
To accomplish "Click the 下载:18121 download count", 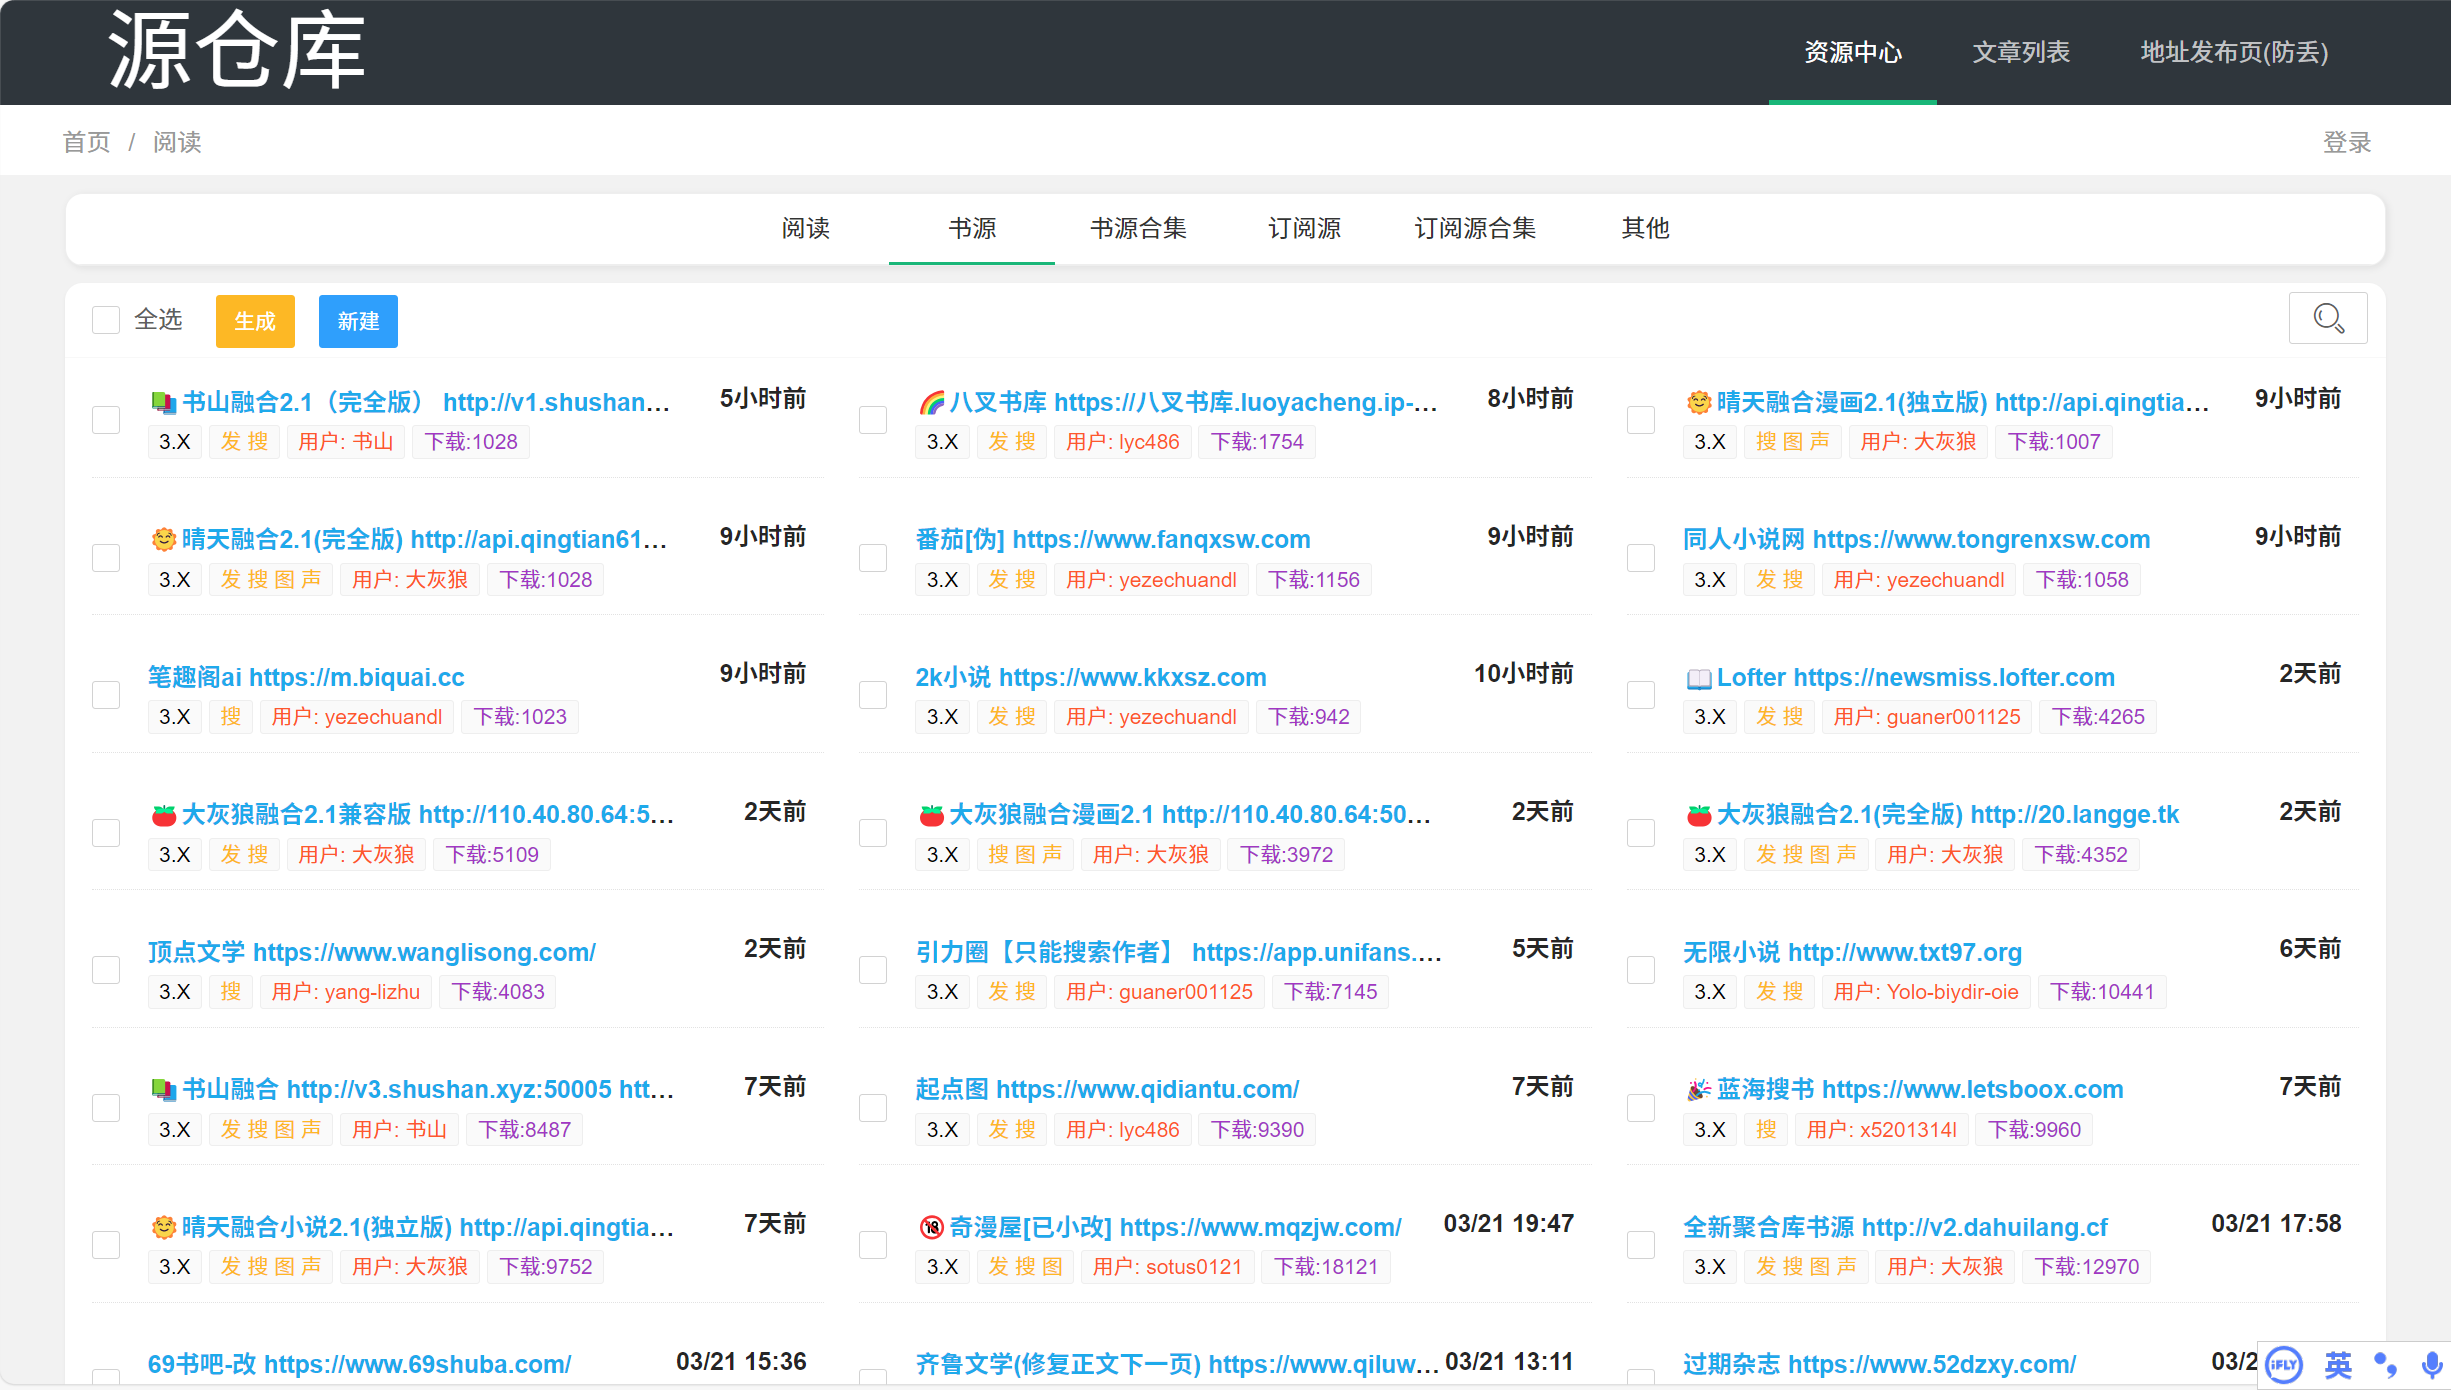I will [1326, 1267].
